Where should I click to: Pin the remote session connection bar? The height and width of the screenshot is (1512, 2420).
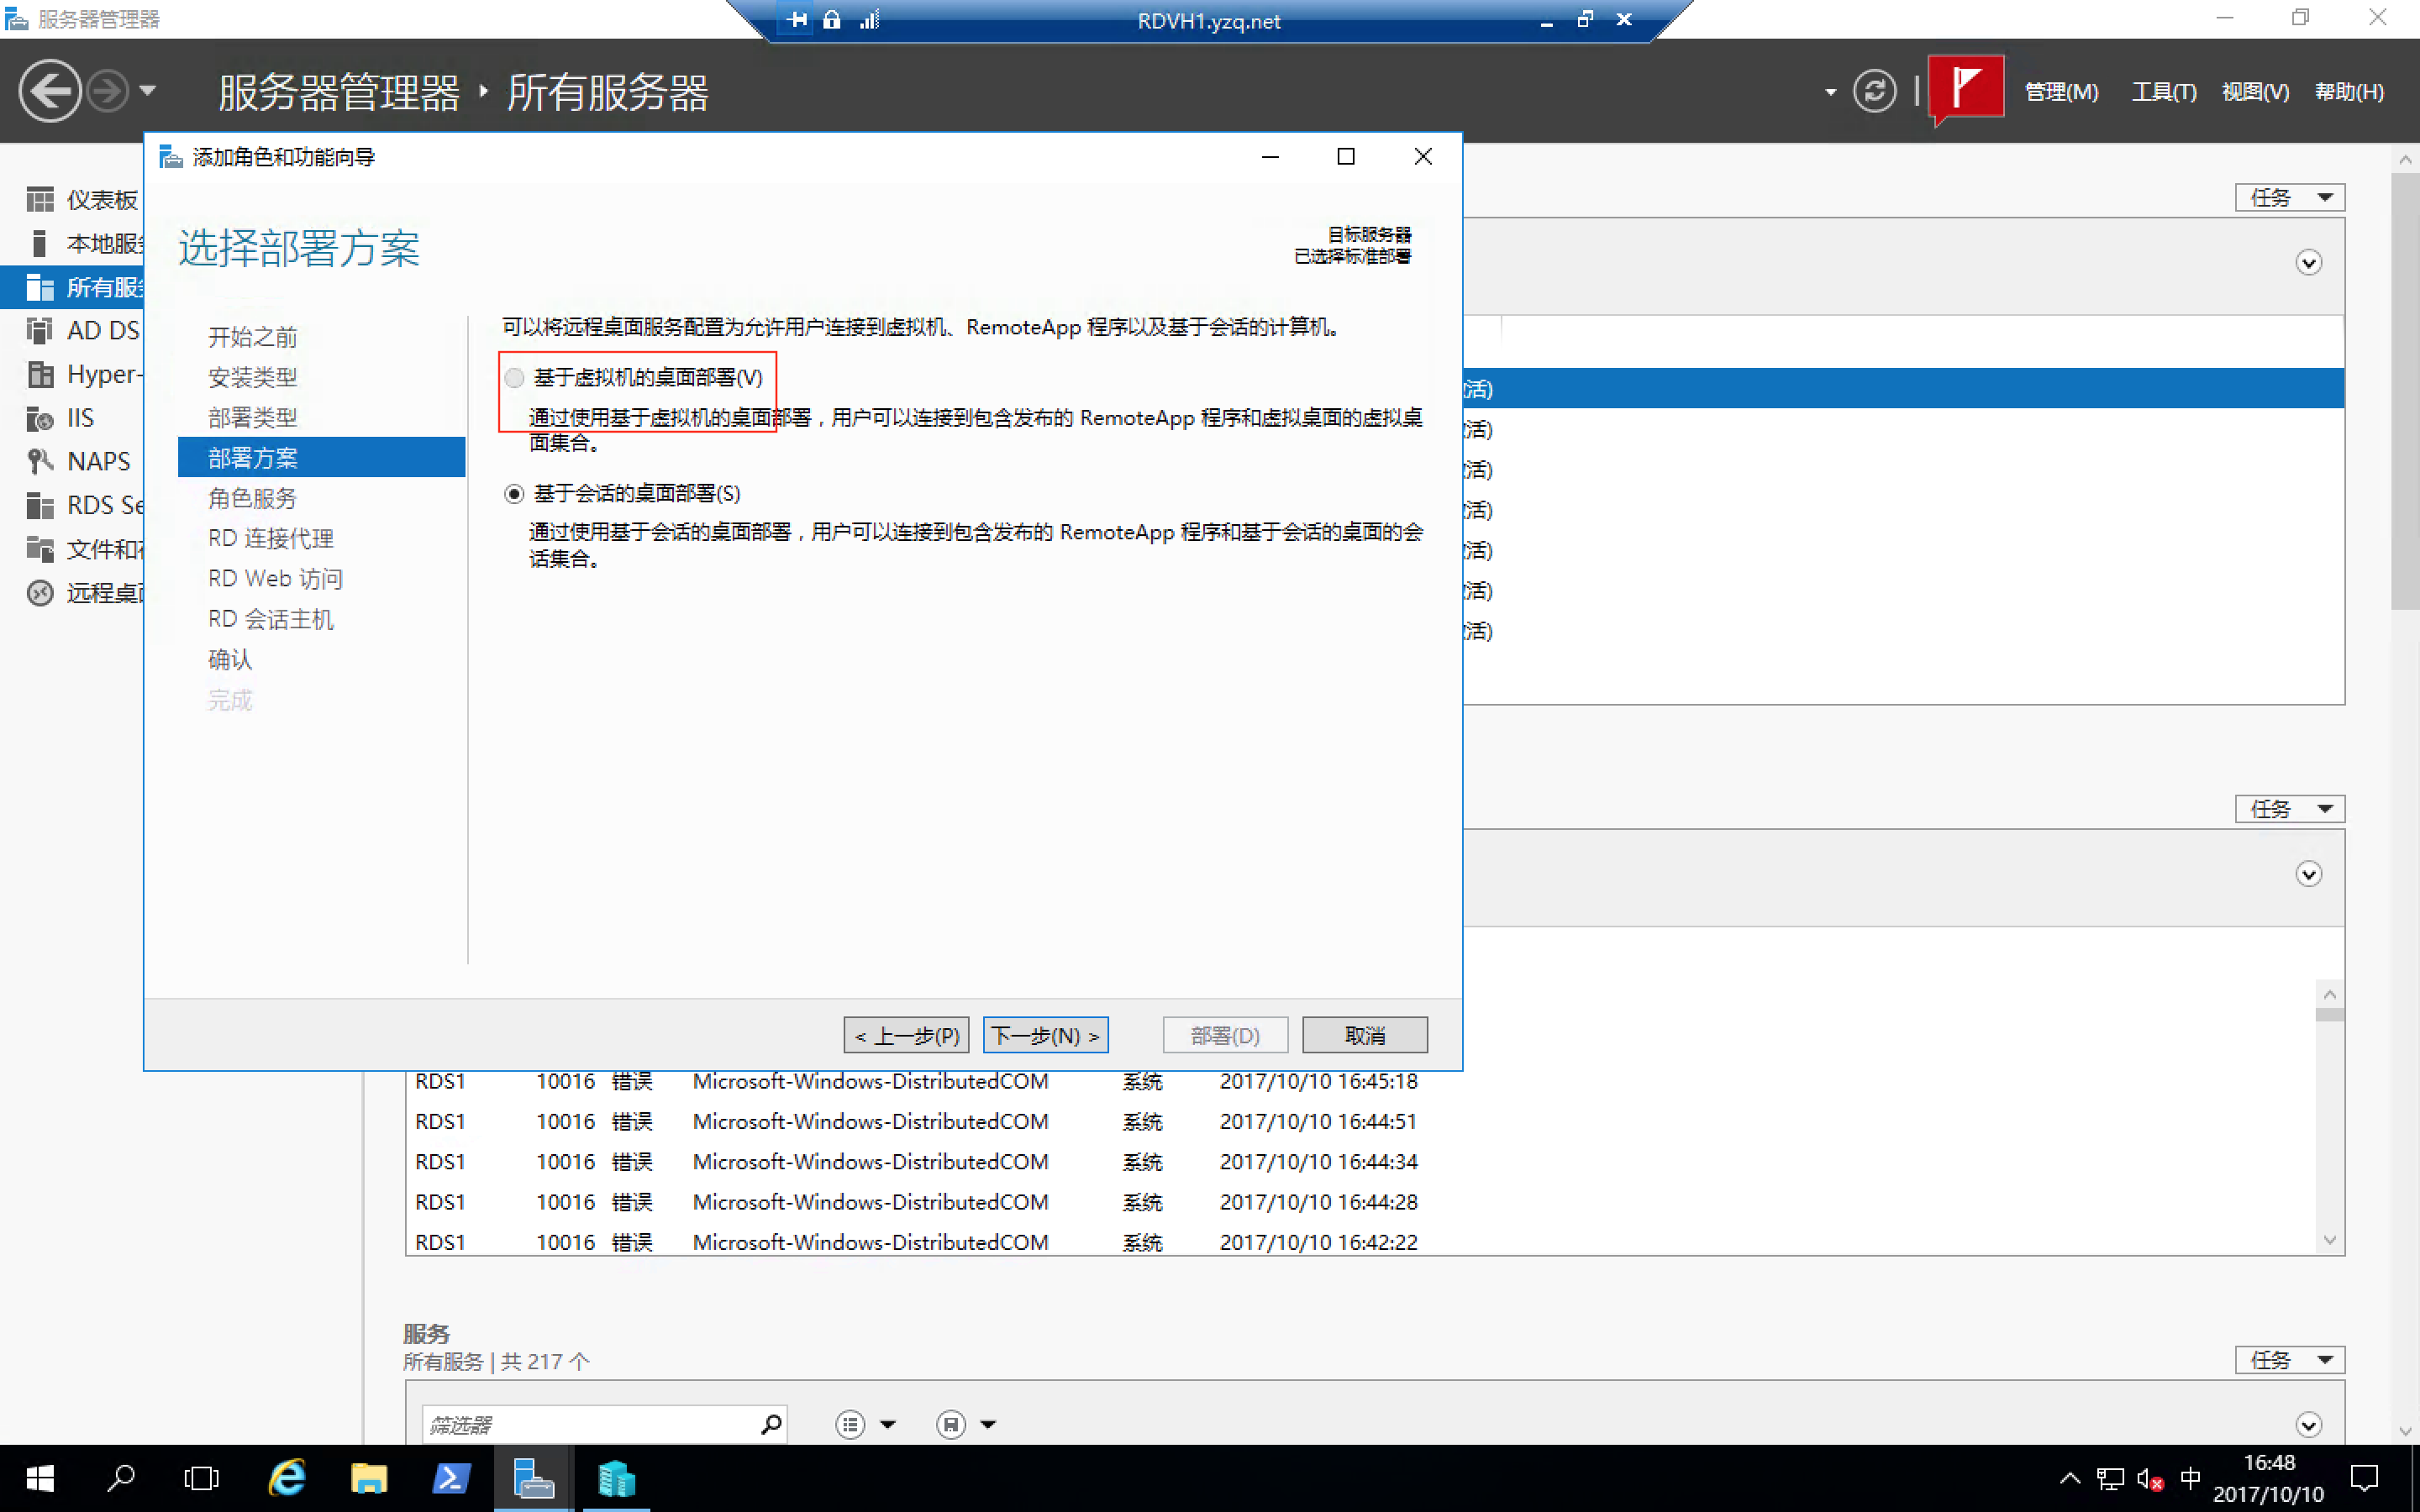[796, 19]
